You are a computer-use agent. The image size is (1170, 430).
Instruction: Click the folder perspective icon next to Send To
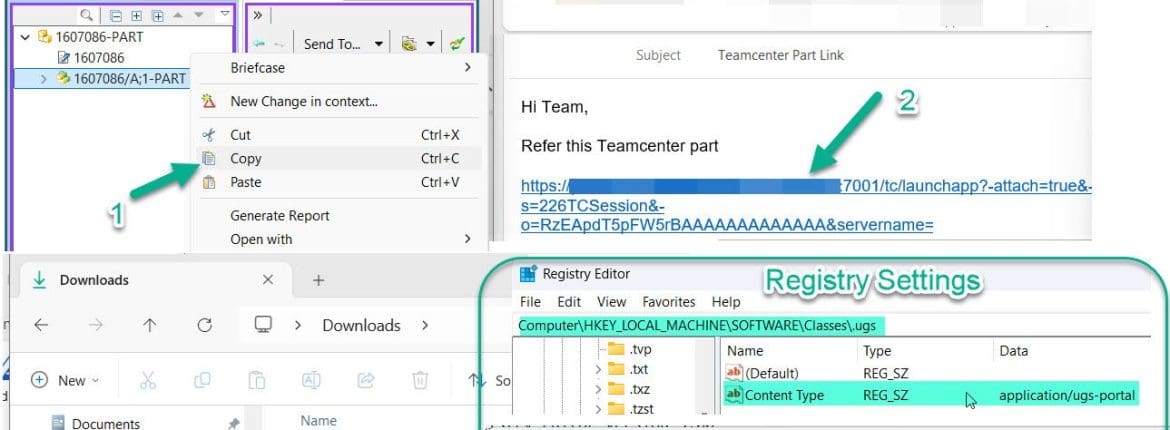pyautogui.click(x=409, y=44)
